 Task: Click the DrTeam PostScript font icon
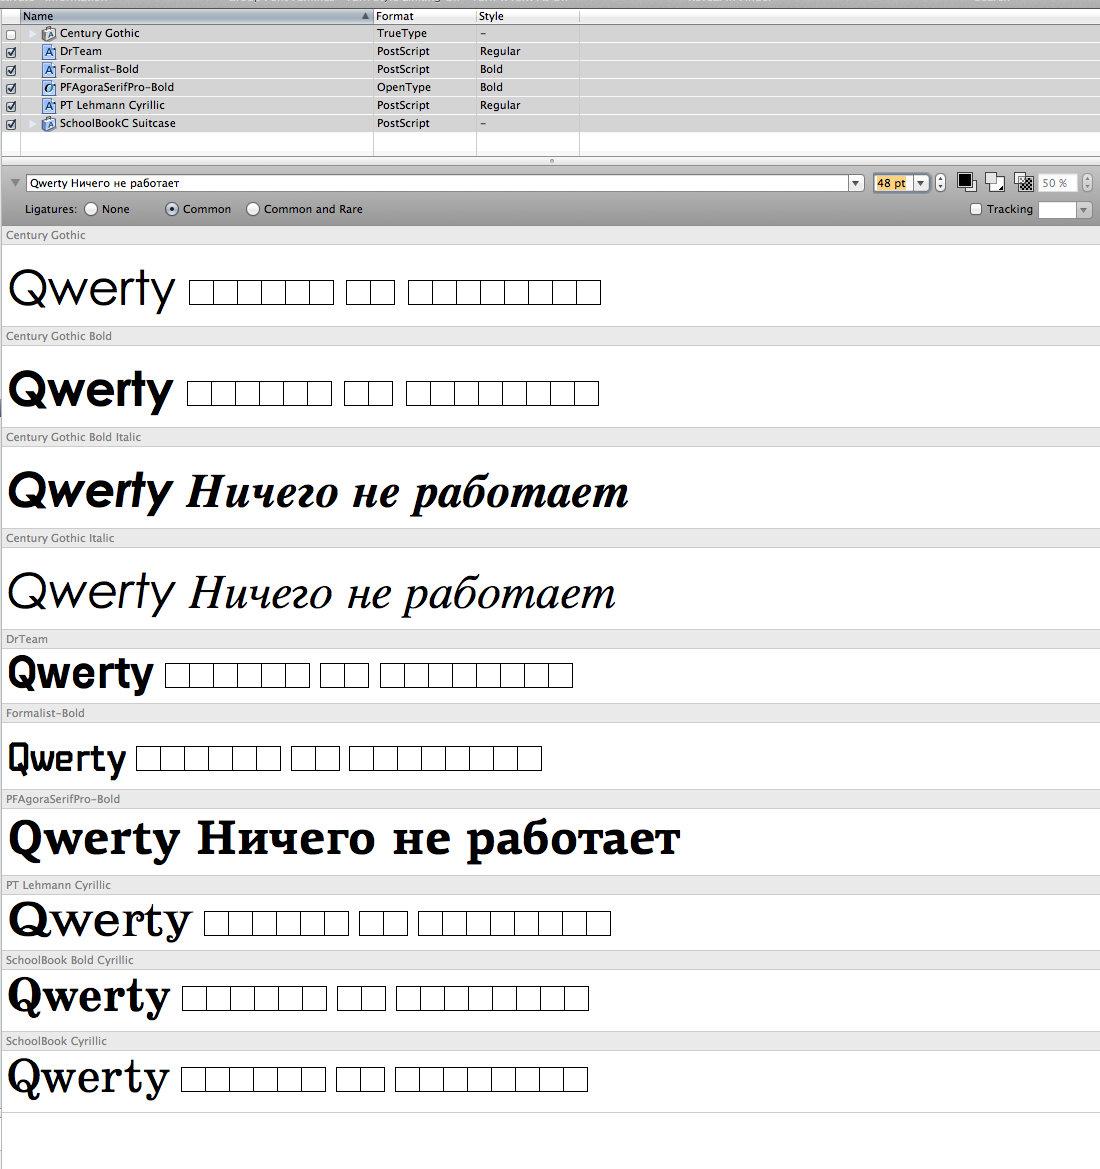click(x=49, y=52)
